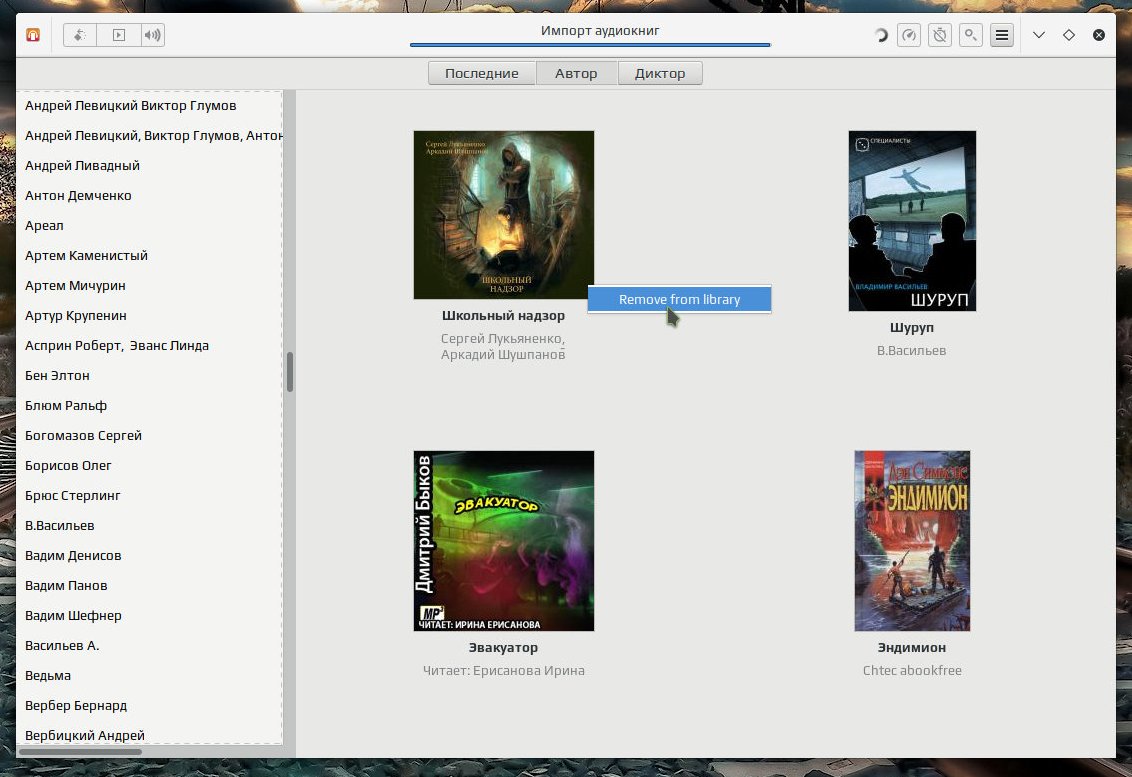
Task: Open the Эндимион book cover
Action: [x=912, y=541]
